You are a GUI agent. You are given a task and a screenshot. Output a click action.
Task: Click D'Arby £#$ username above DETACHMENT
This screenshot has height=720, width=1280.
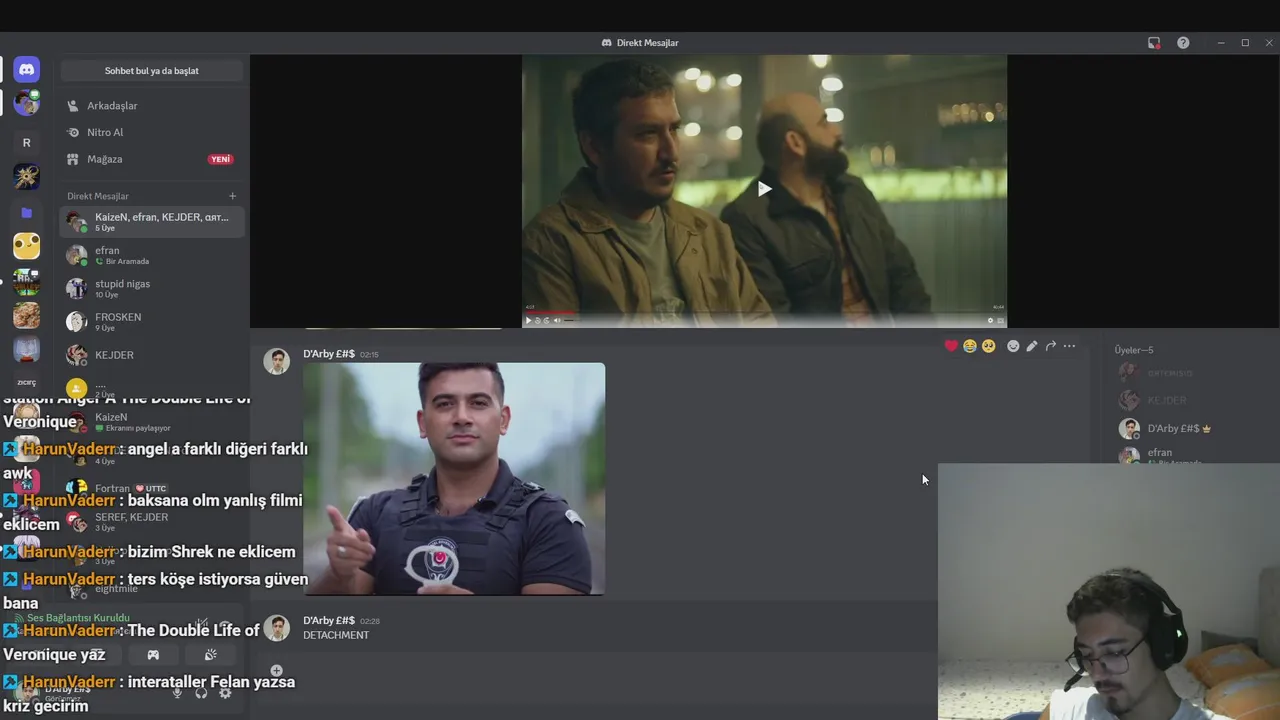329,620
